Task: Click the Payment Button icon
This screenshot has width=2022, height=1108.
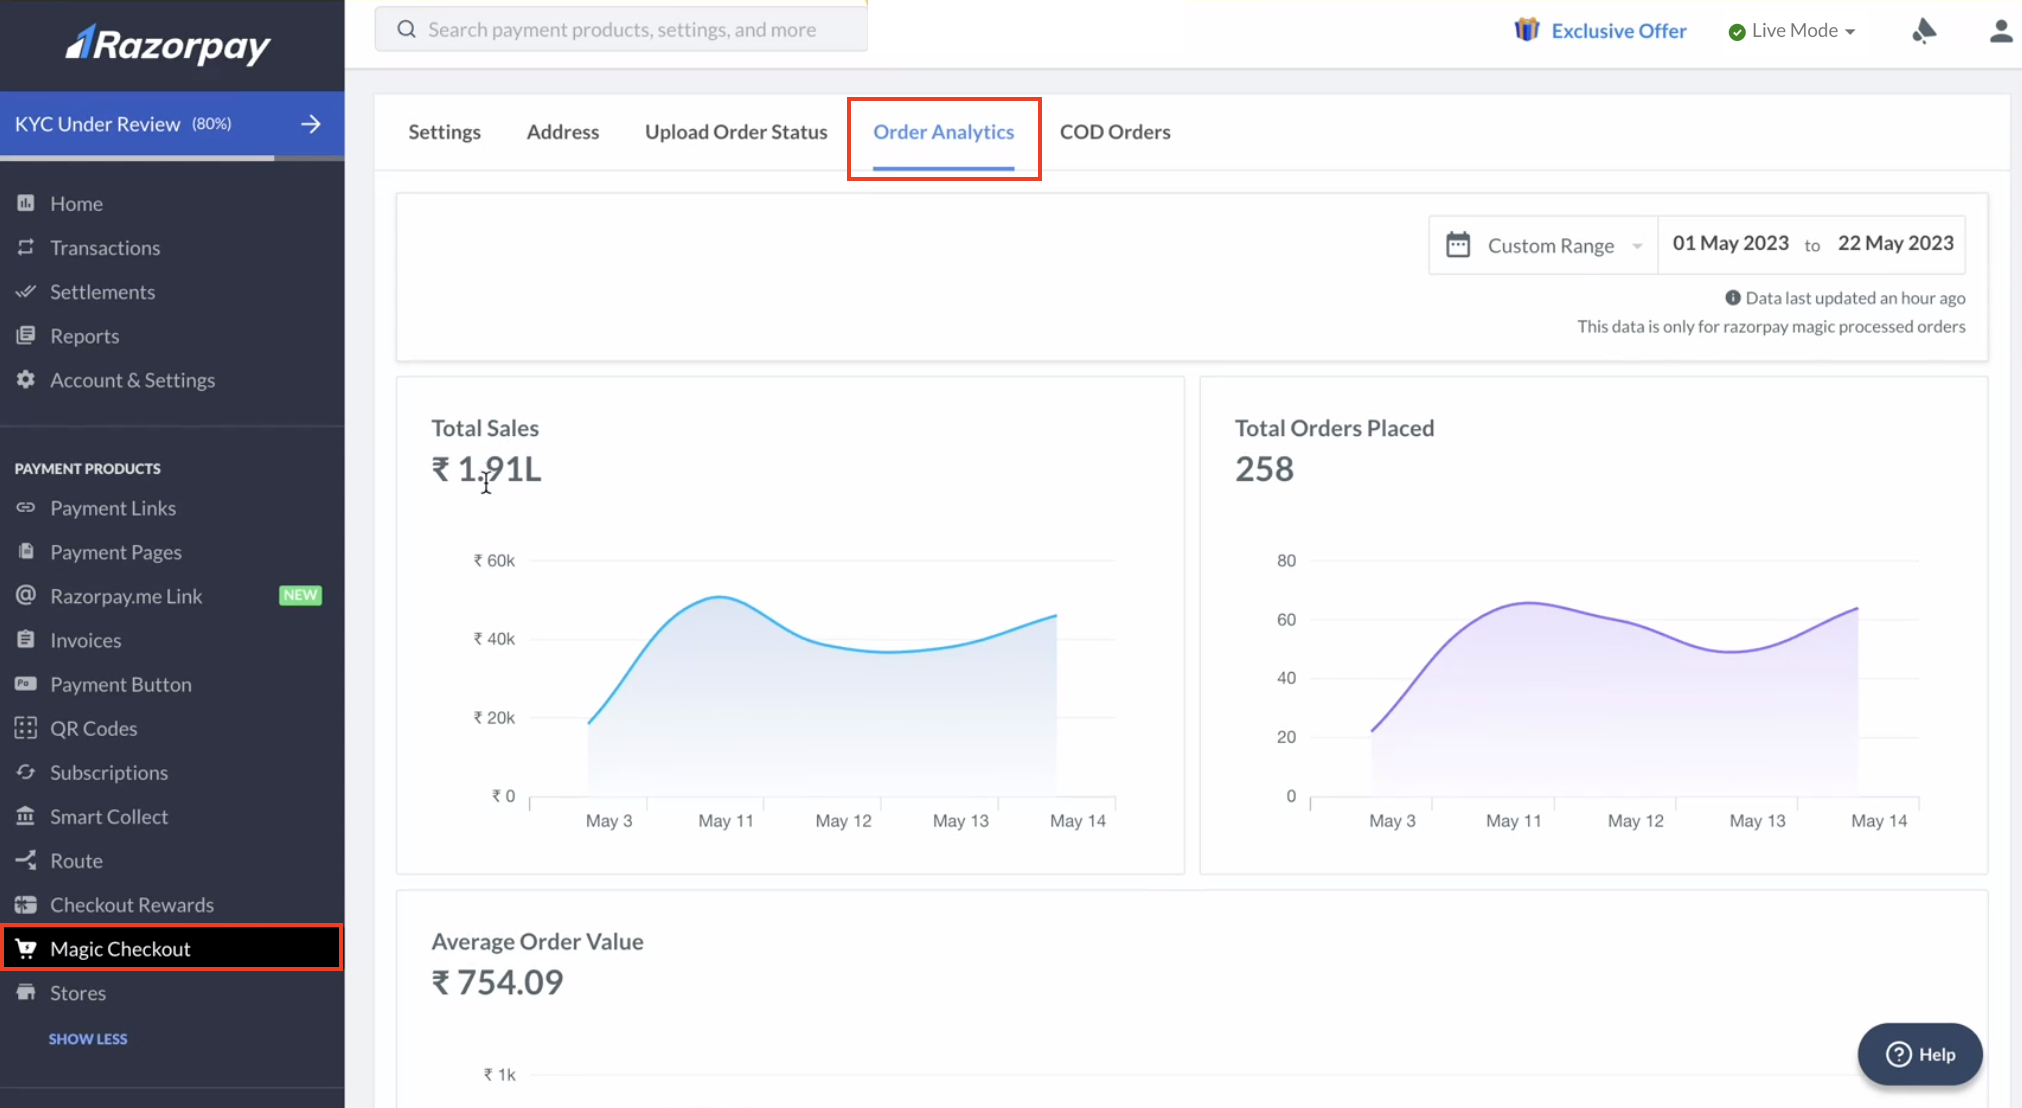Action: (x=26, y=683)
